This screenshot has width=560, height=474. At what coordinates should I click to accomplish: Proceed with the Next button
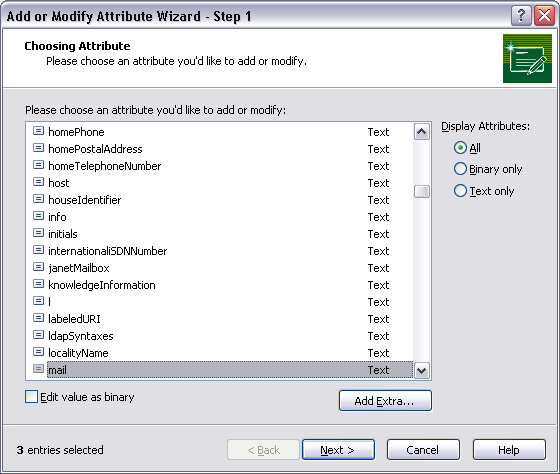point(338,450)
